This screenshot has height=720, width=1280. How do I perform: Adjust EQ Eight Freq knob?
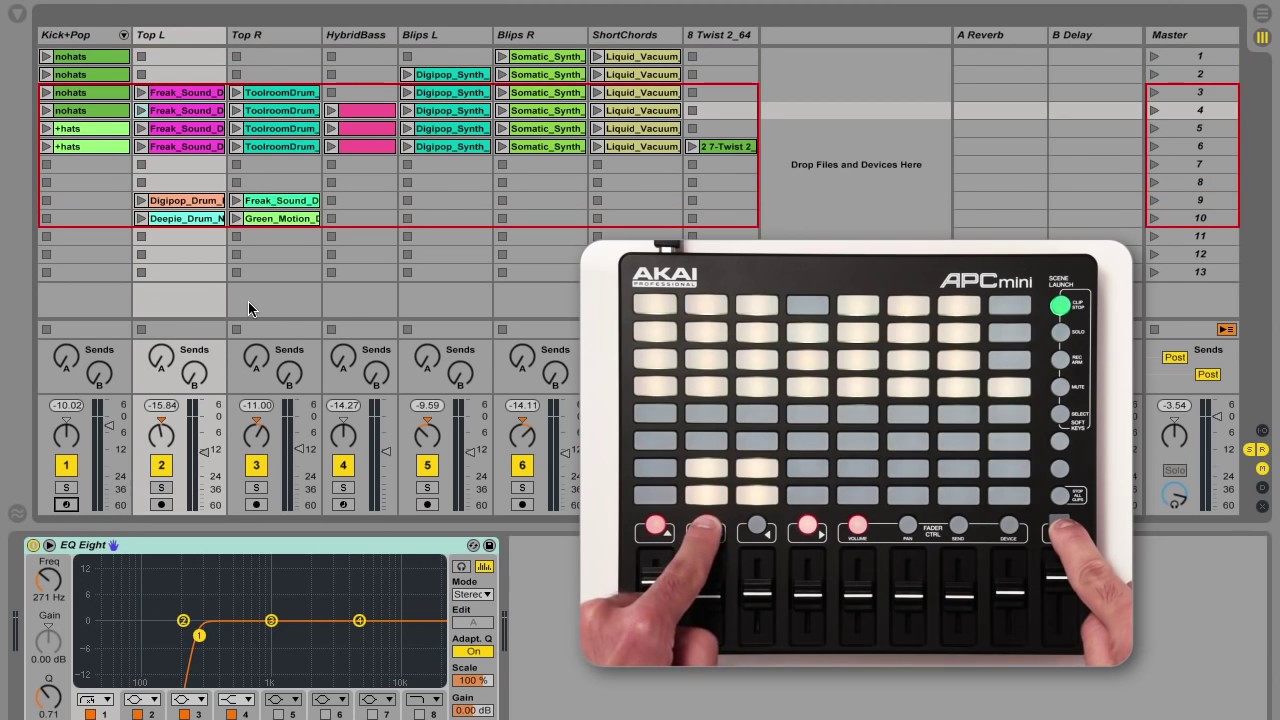tap(48, 580)
